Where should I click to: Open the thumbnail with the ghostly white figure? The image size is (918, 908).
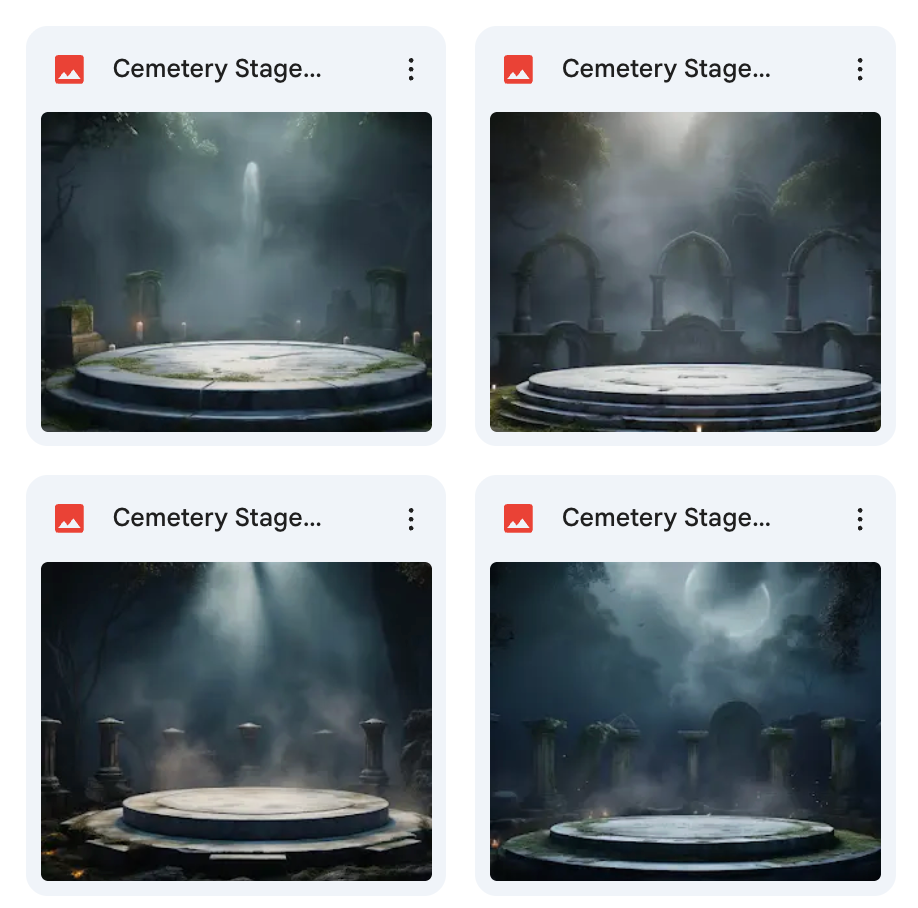click(236, 271)
